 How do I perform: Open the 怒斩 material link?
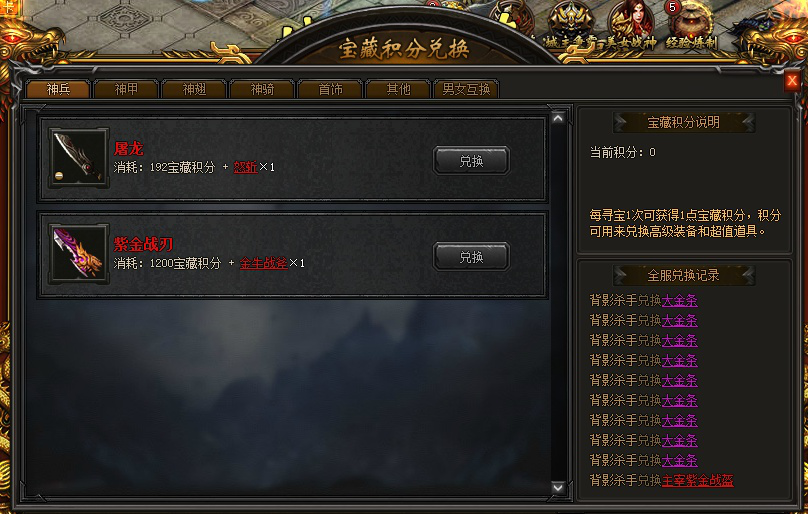(x=245, y=167)
